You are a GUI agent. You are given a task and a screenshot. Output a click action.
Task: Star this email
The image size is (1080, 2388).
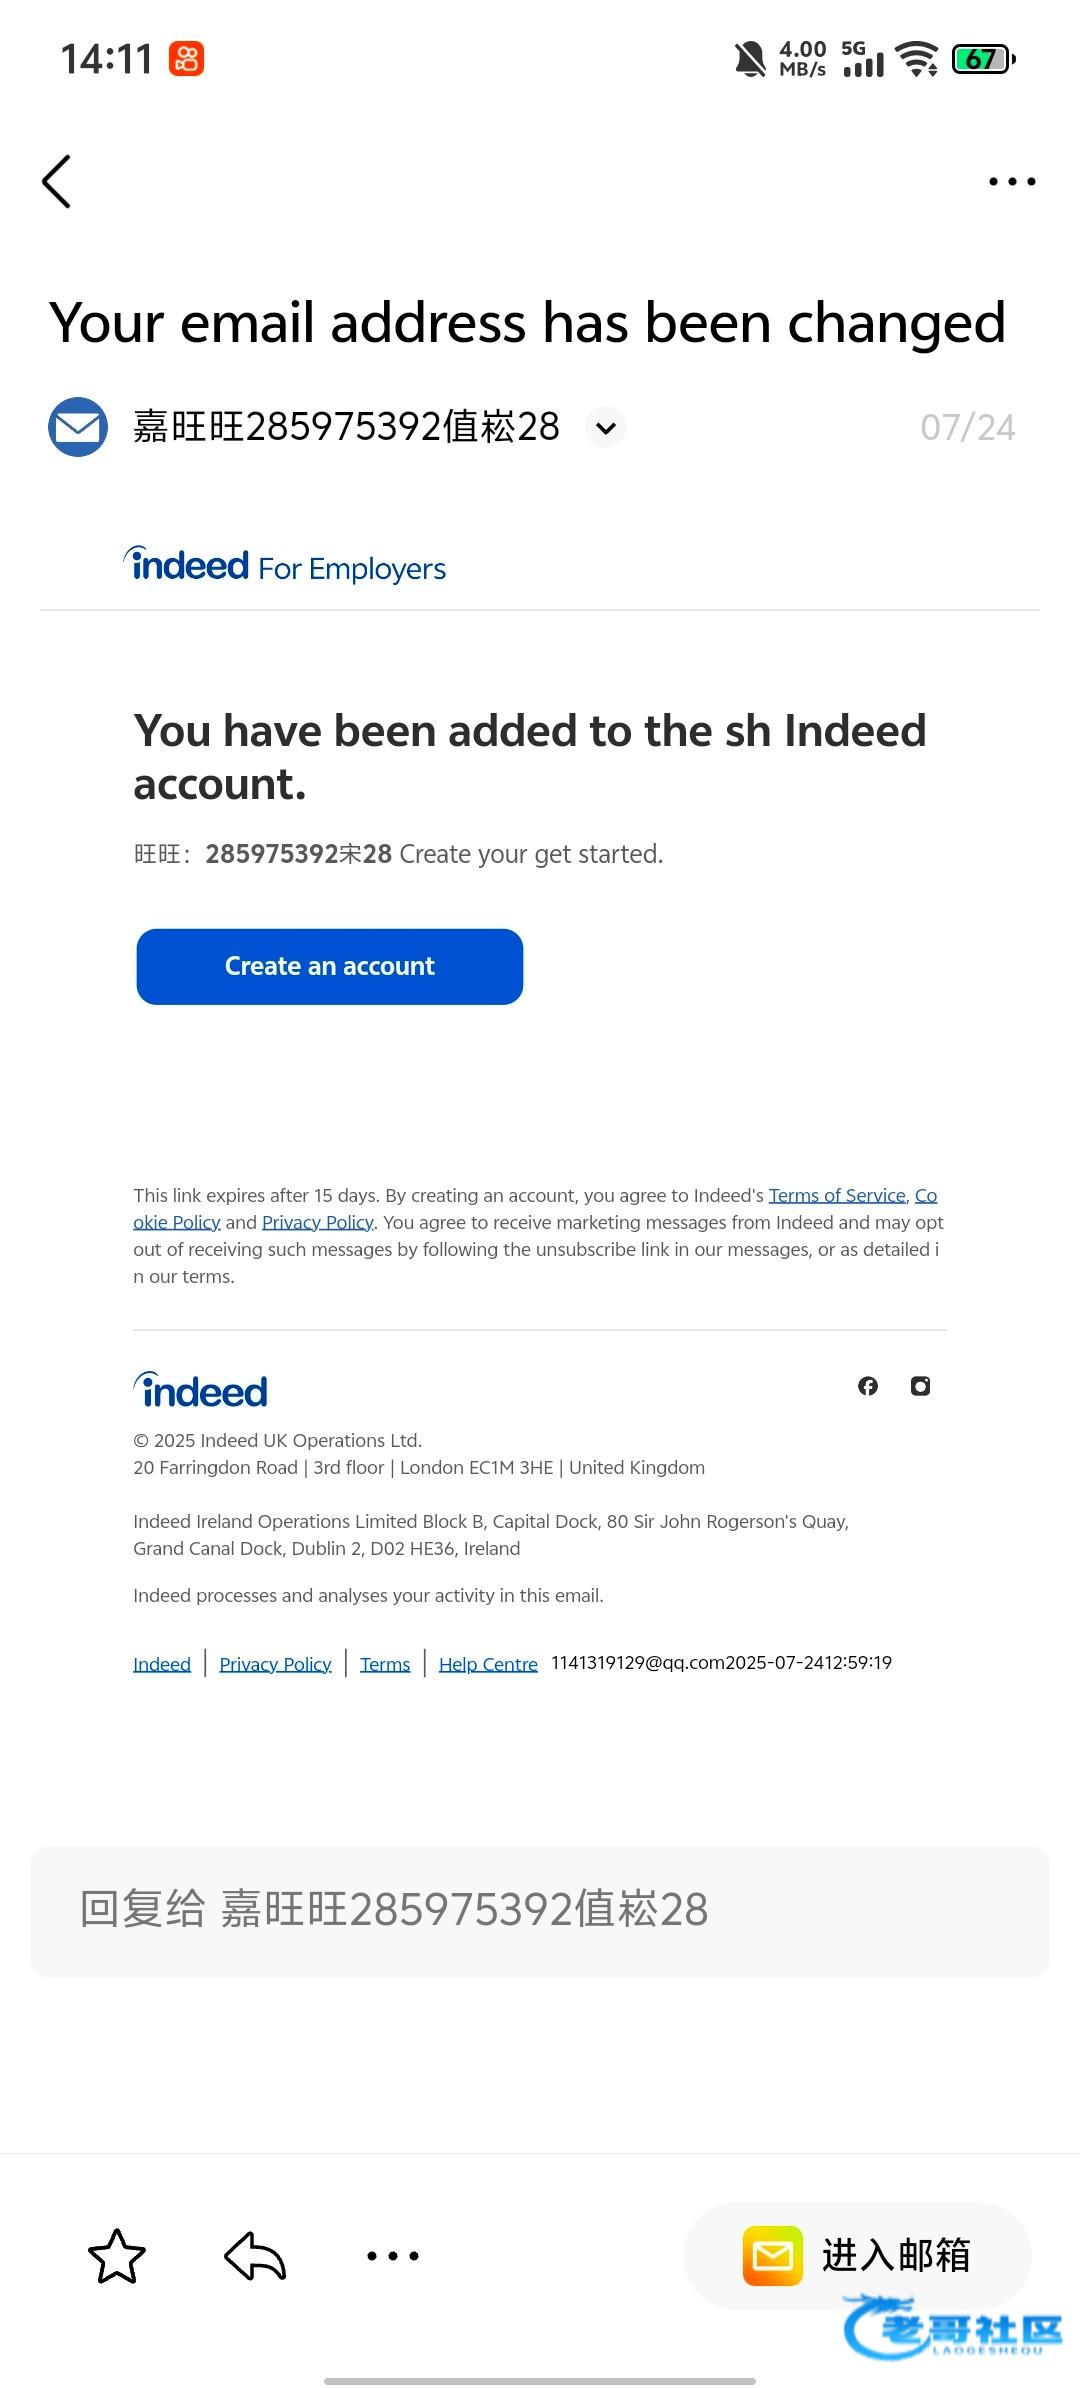[x=117, y=2257]
